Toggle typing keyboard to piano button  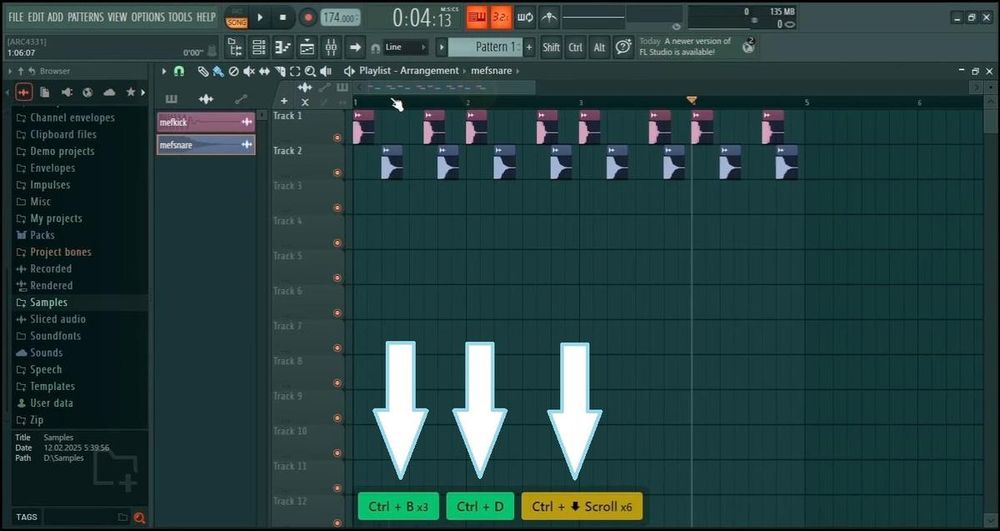point(476,18)
